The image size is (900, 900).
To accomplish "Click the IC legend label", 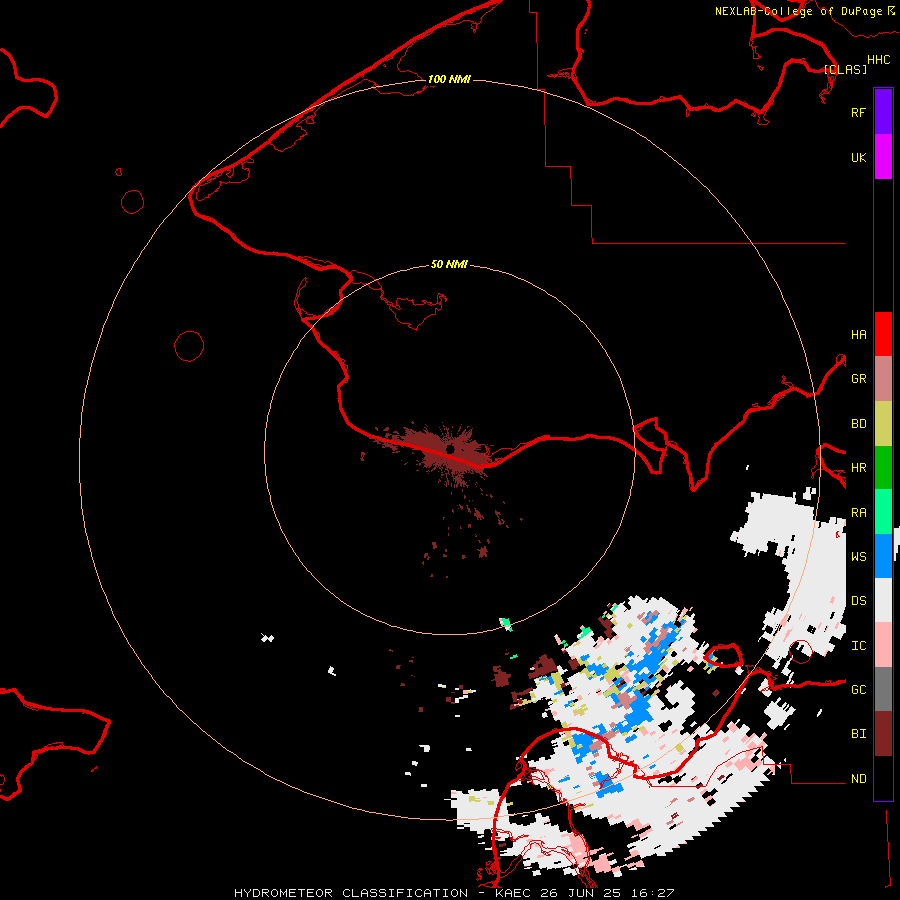I will [858, 646].
